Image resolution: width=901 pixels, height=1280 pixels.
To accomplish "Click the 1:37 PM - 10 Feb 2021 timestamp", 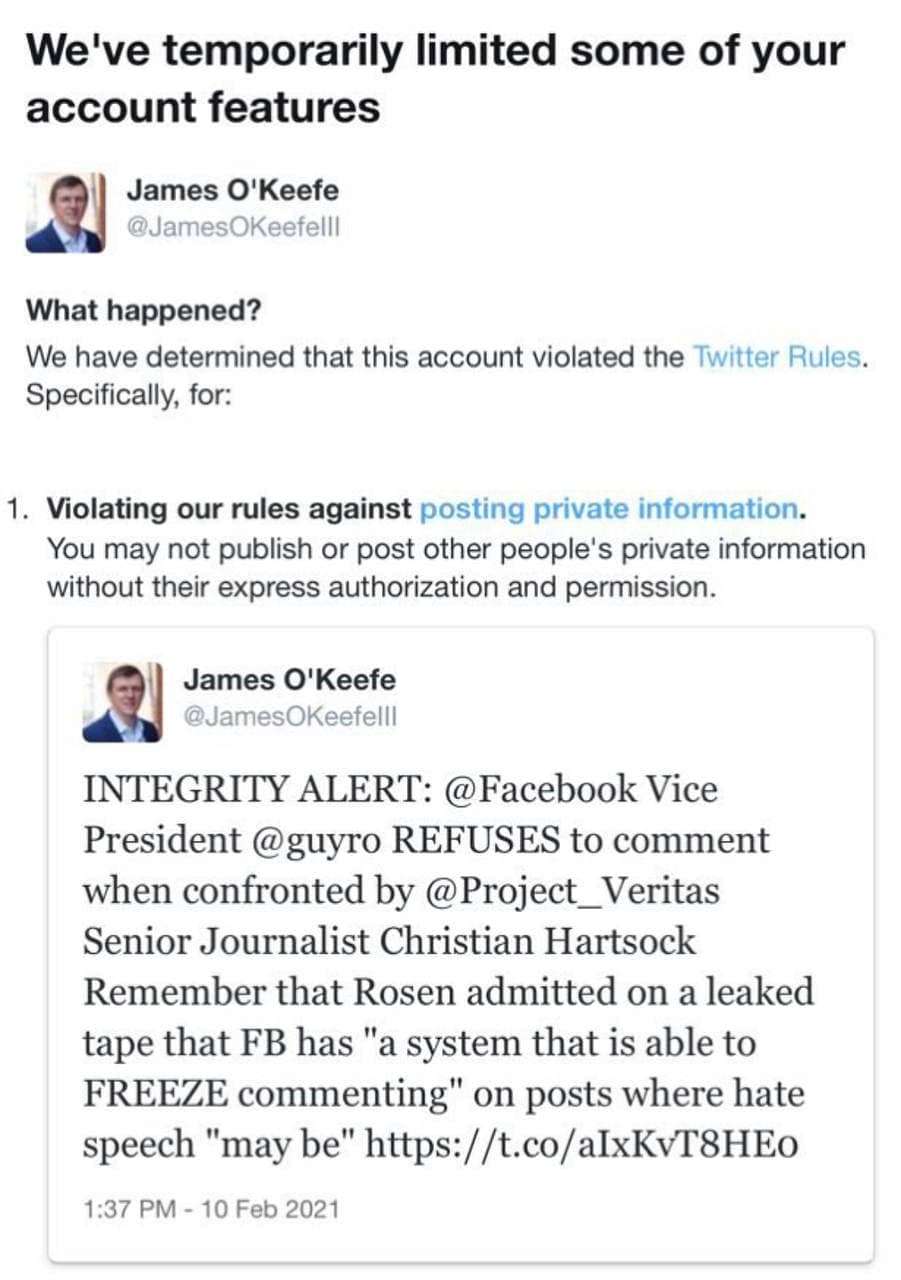I will 211,1209.
